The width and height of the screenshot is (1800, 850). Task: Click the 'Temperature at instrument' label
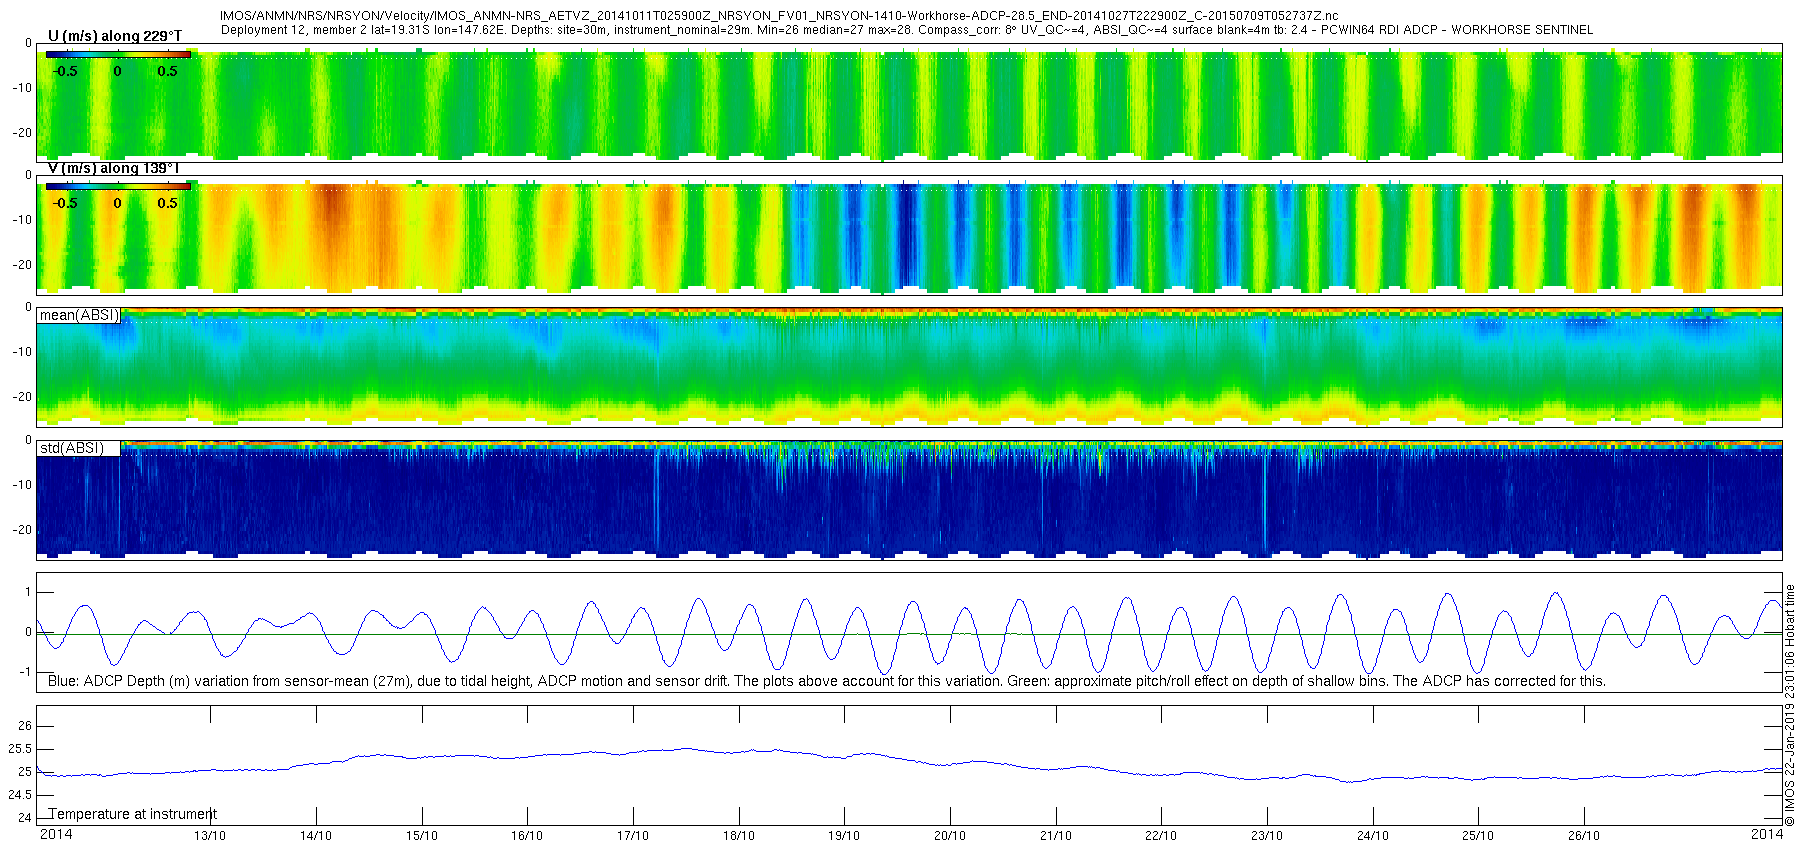[x=133, y=814]
